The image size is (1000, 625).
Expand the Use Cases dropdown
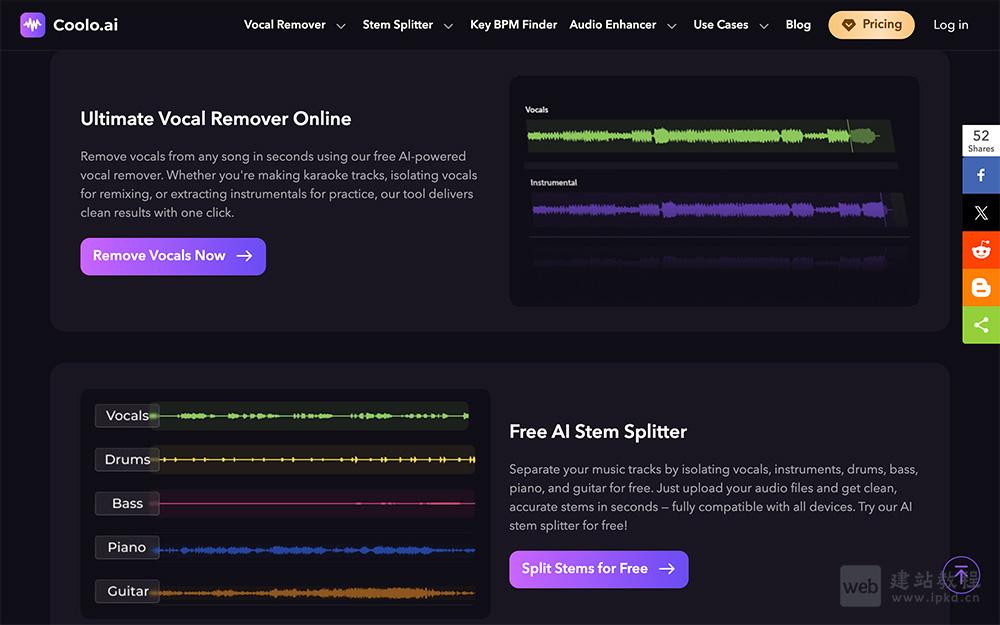tap(764, 26)
